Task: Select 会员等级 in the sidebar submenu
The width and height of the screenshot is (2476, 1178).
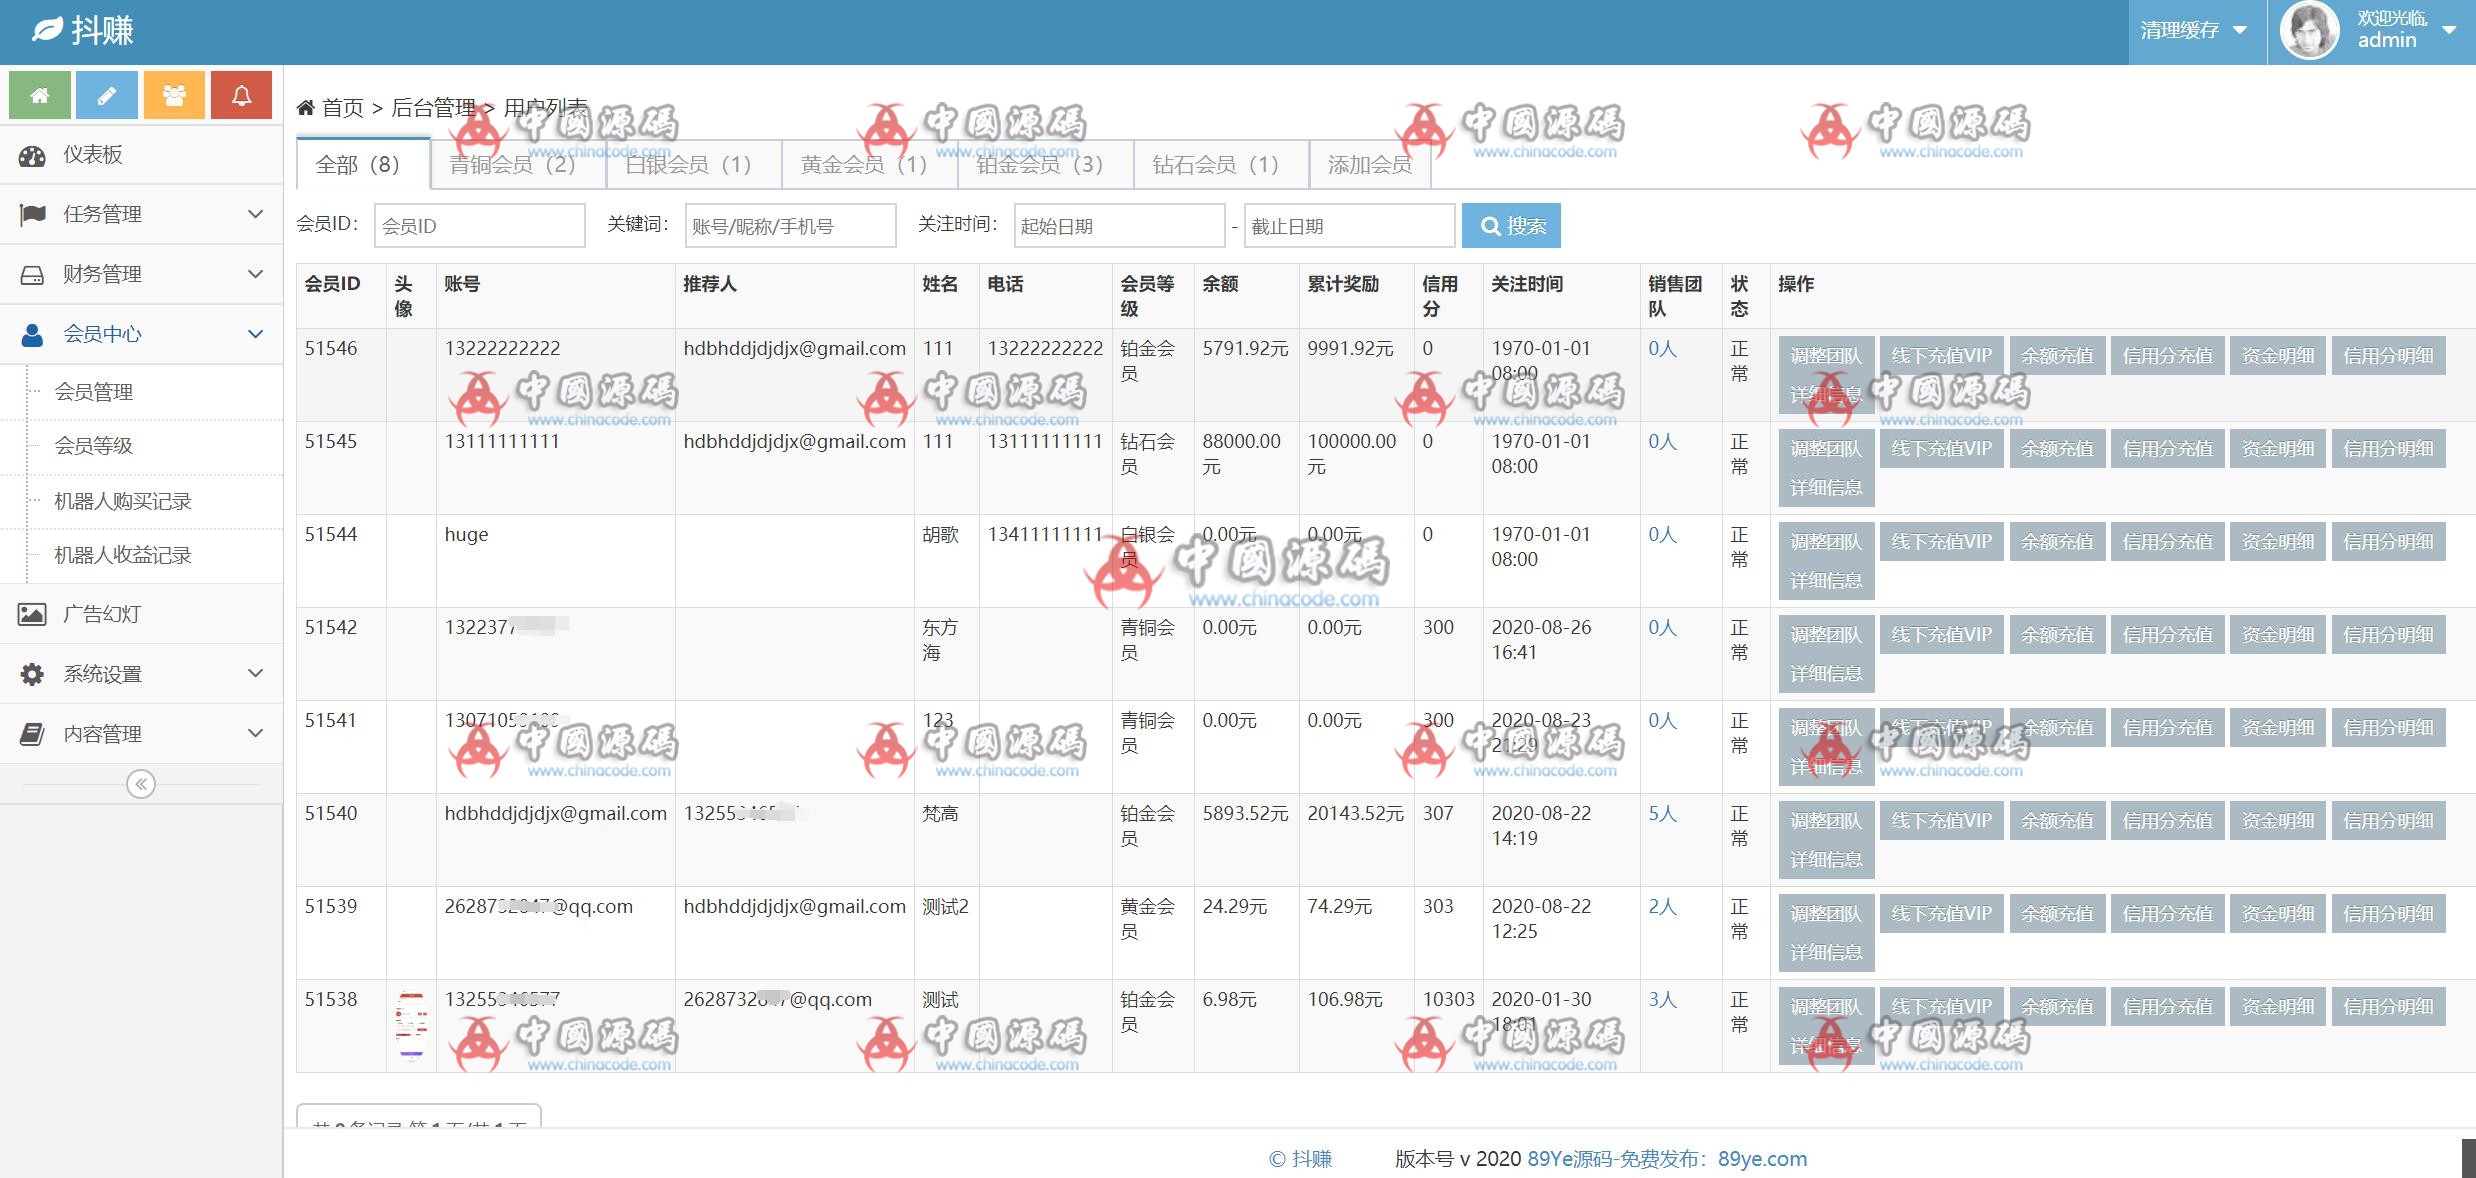Action: (94, 446)
